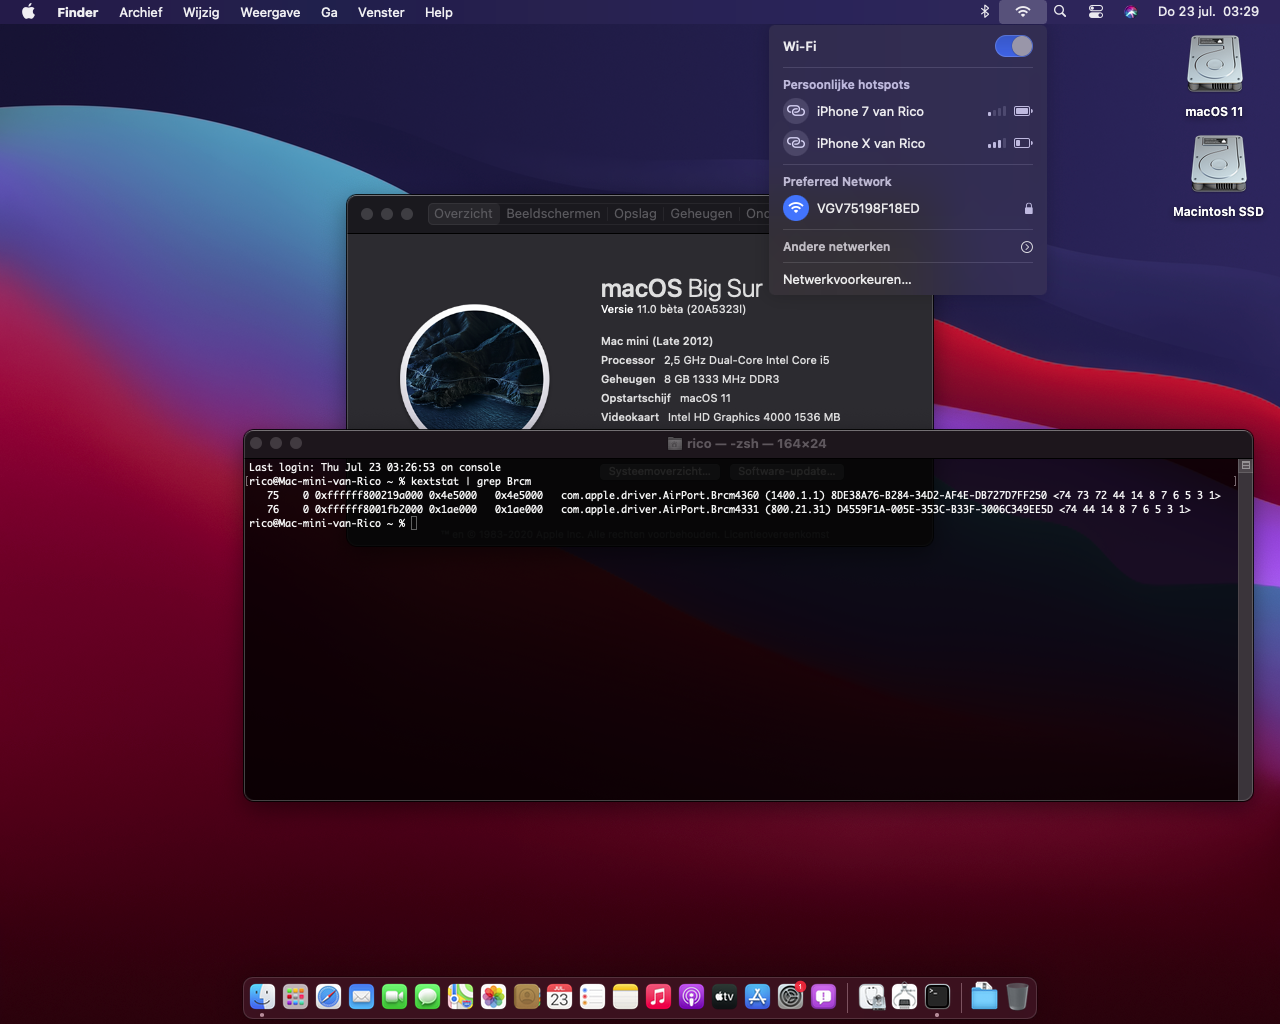Open the Macintosh SSD drive icon
The width and height of the screenshot is (1280, 1024).
tap(1217, 165)
